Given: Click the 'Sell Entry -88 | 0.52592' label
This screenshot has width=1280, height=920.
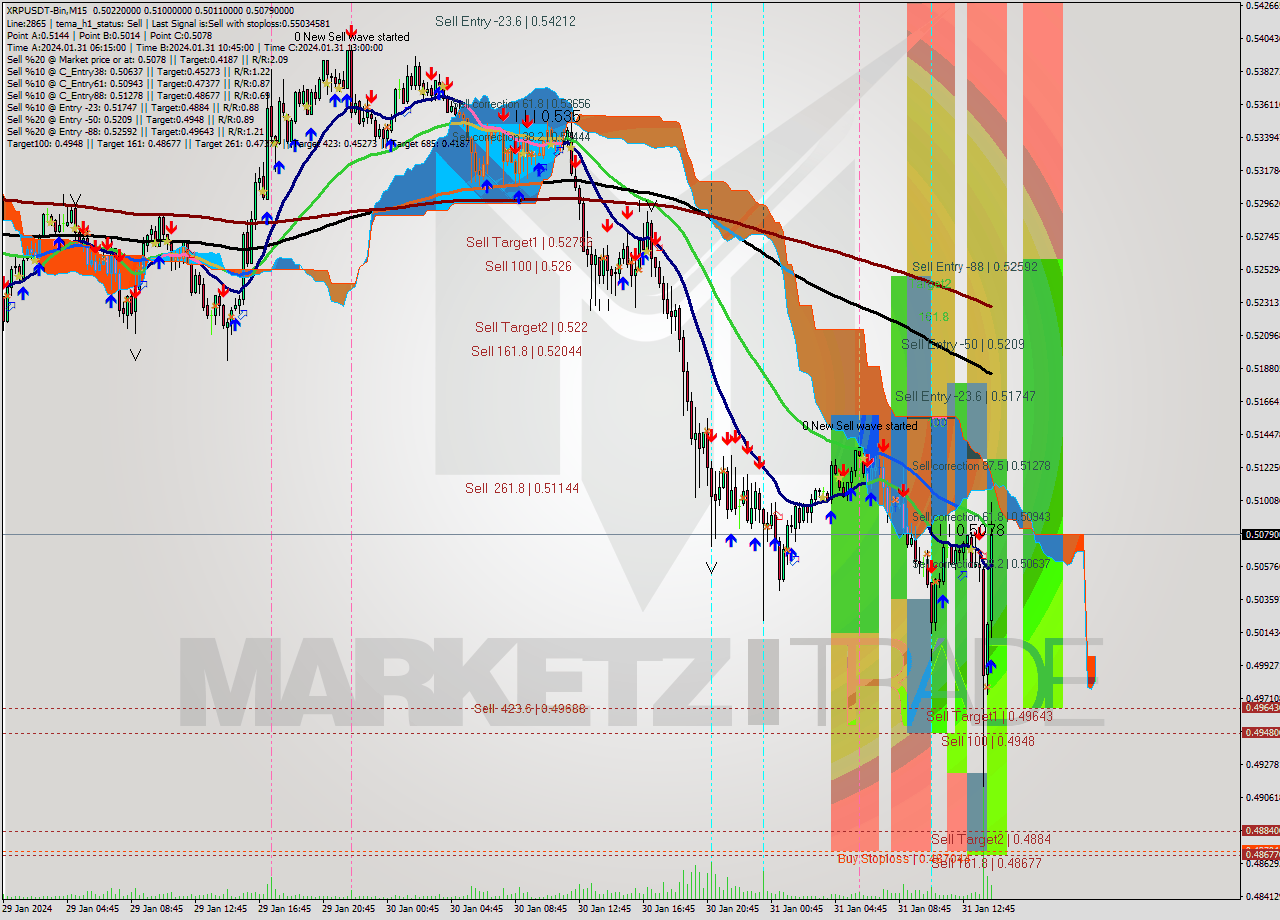Looking at the screenshot, I should (x=975, y=267).
